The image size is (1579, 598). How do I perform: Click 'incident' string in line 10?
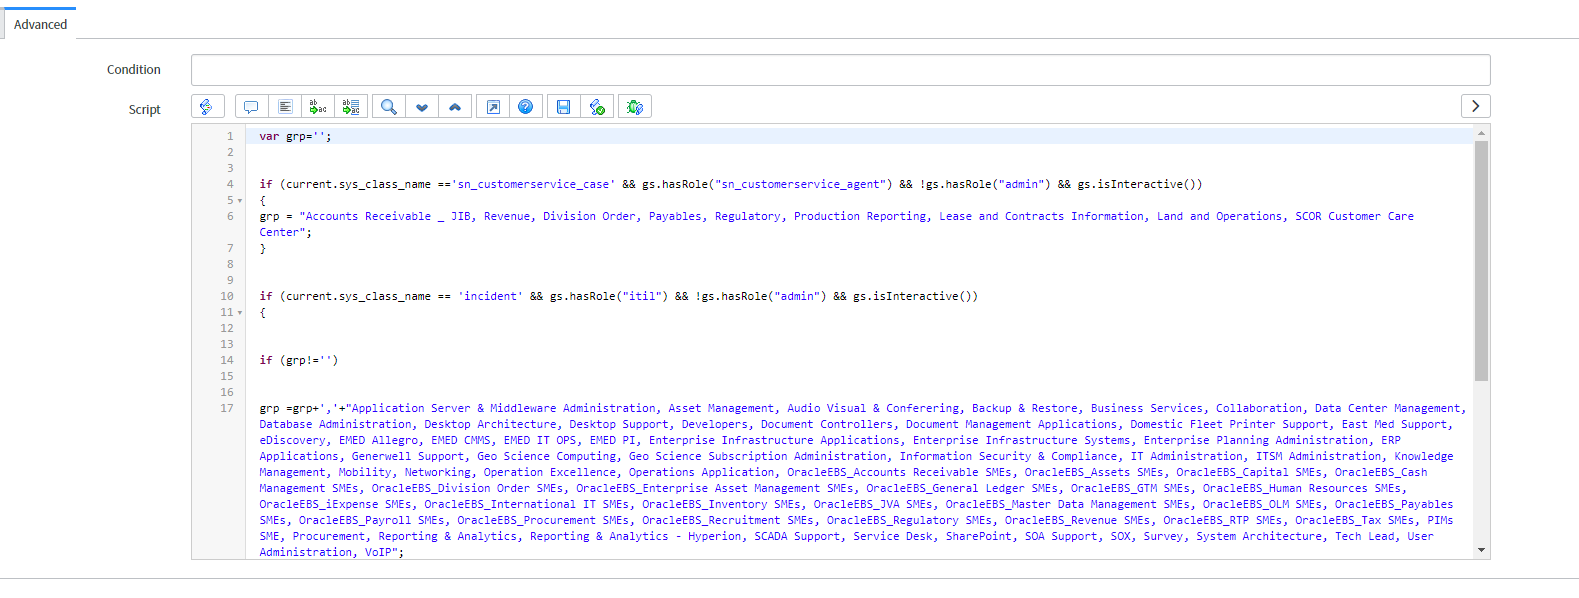[x=490, y=296]
